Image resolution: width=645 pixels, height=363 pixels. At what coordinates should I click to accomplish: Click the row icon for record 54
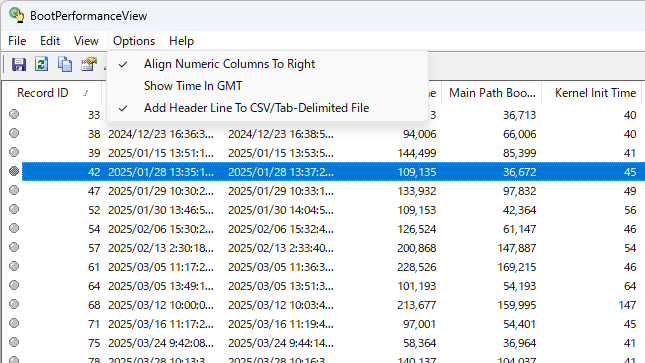pyautogui.click(x=14, y=228)
